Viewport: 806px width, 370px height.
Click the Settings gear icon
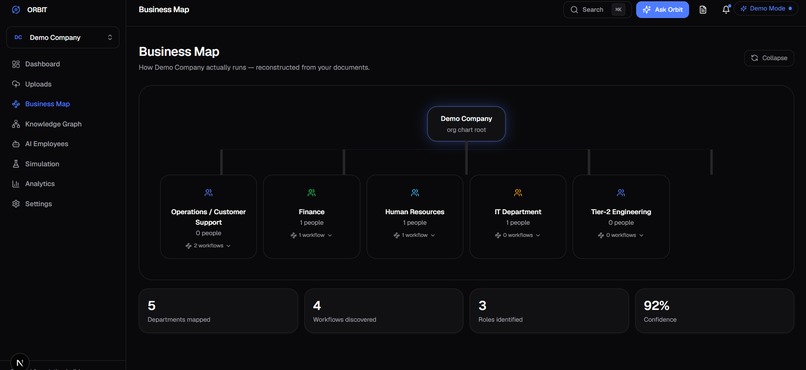click(16, 204)
